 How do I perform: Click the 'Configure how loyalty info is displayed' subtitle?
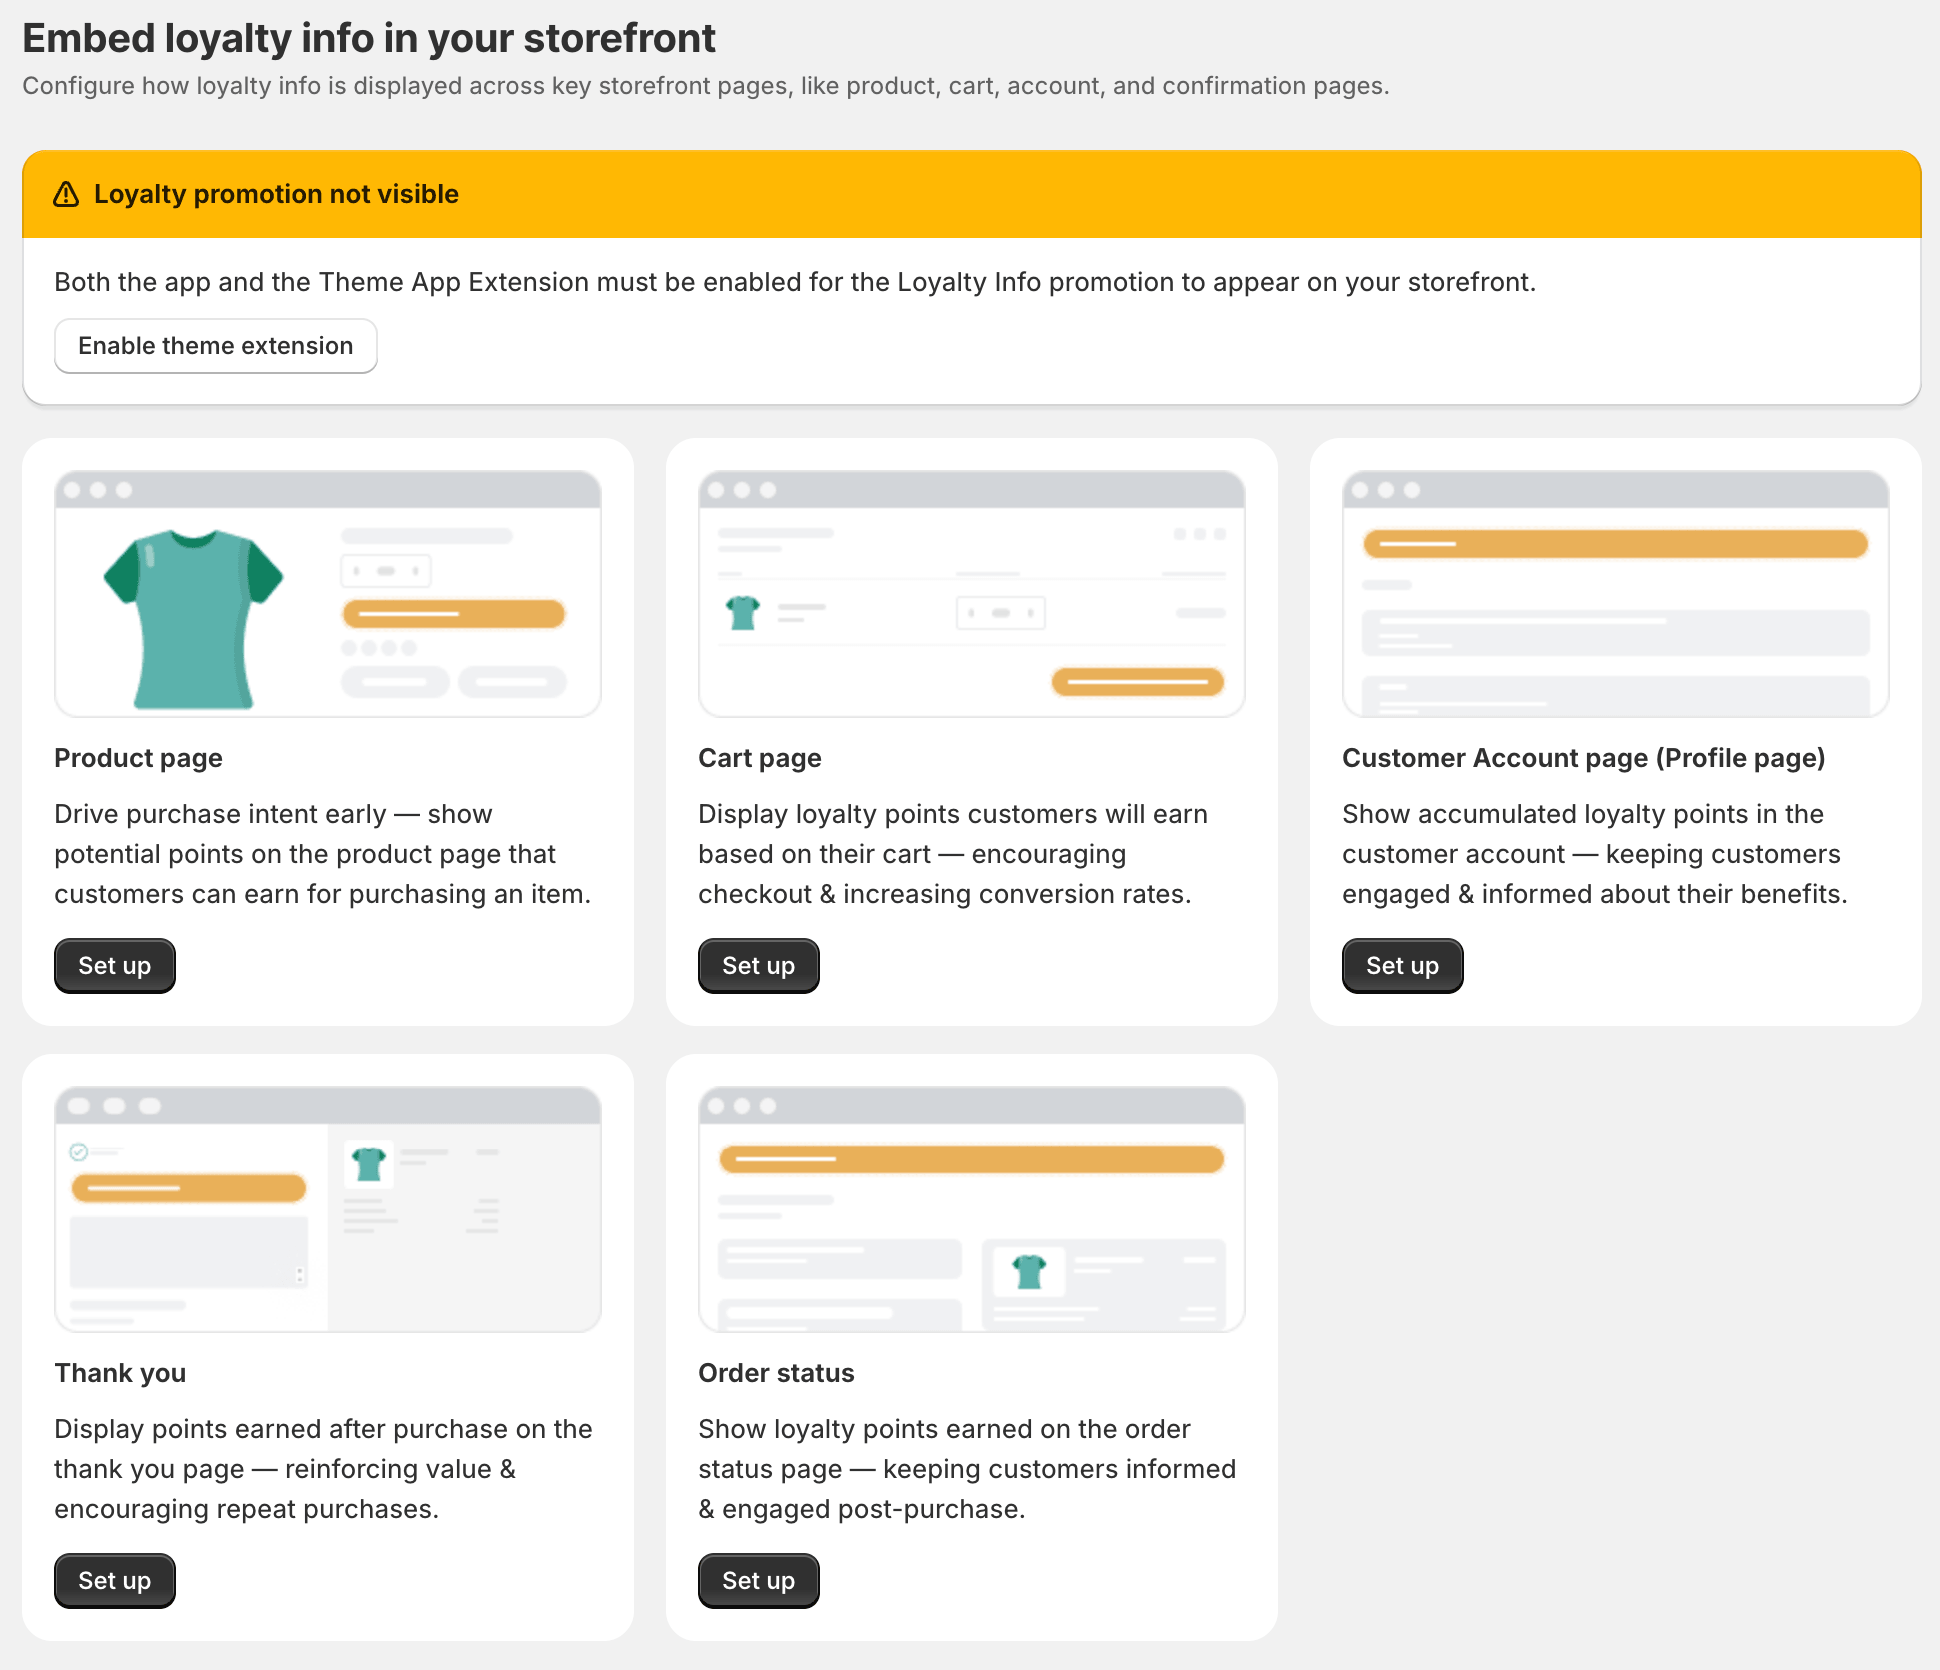coord(706,86)
